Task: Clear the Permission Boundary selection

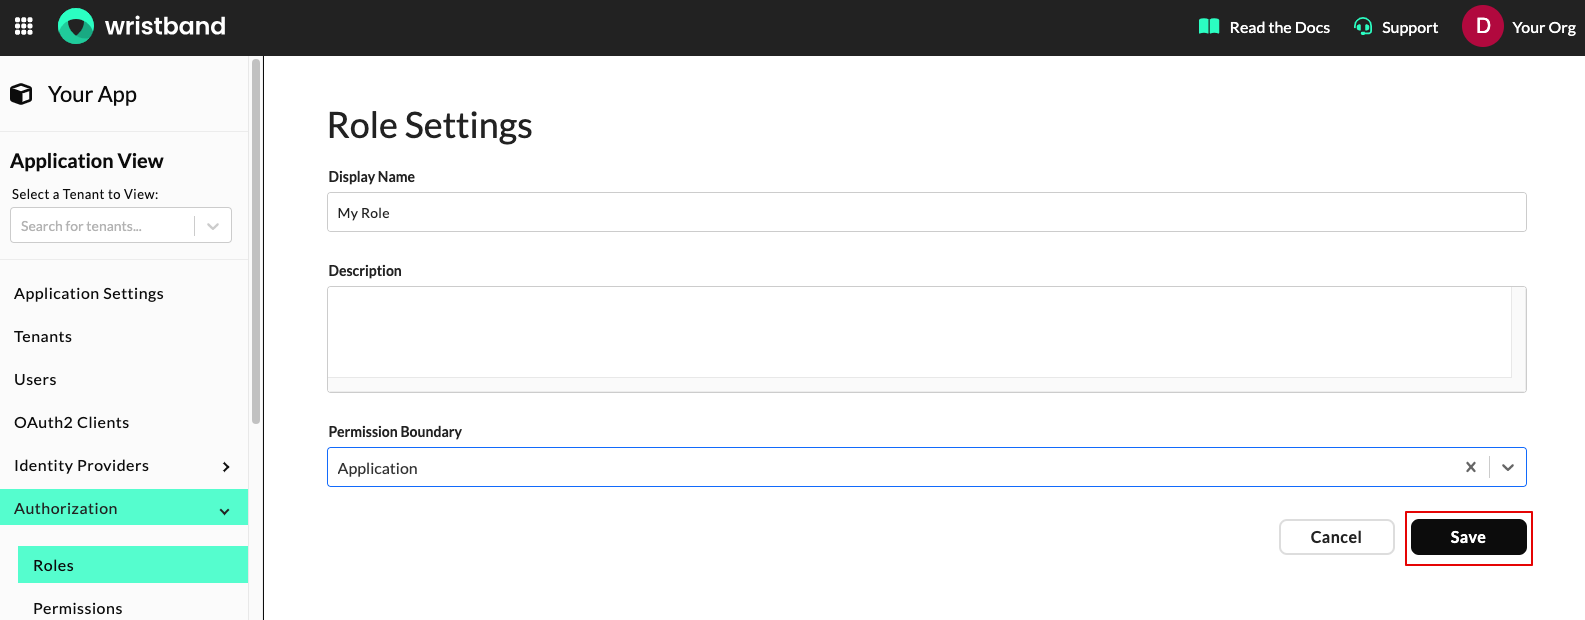Action: 1470,467
